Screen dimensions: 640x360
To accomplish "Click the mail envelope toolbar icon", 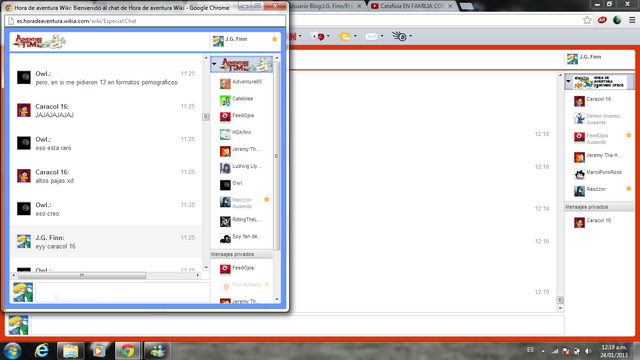I will (371, 37).
